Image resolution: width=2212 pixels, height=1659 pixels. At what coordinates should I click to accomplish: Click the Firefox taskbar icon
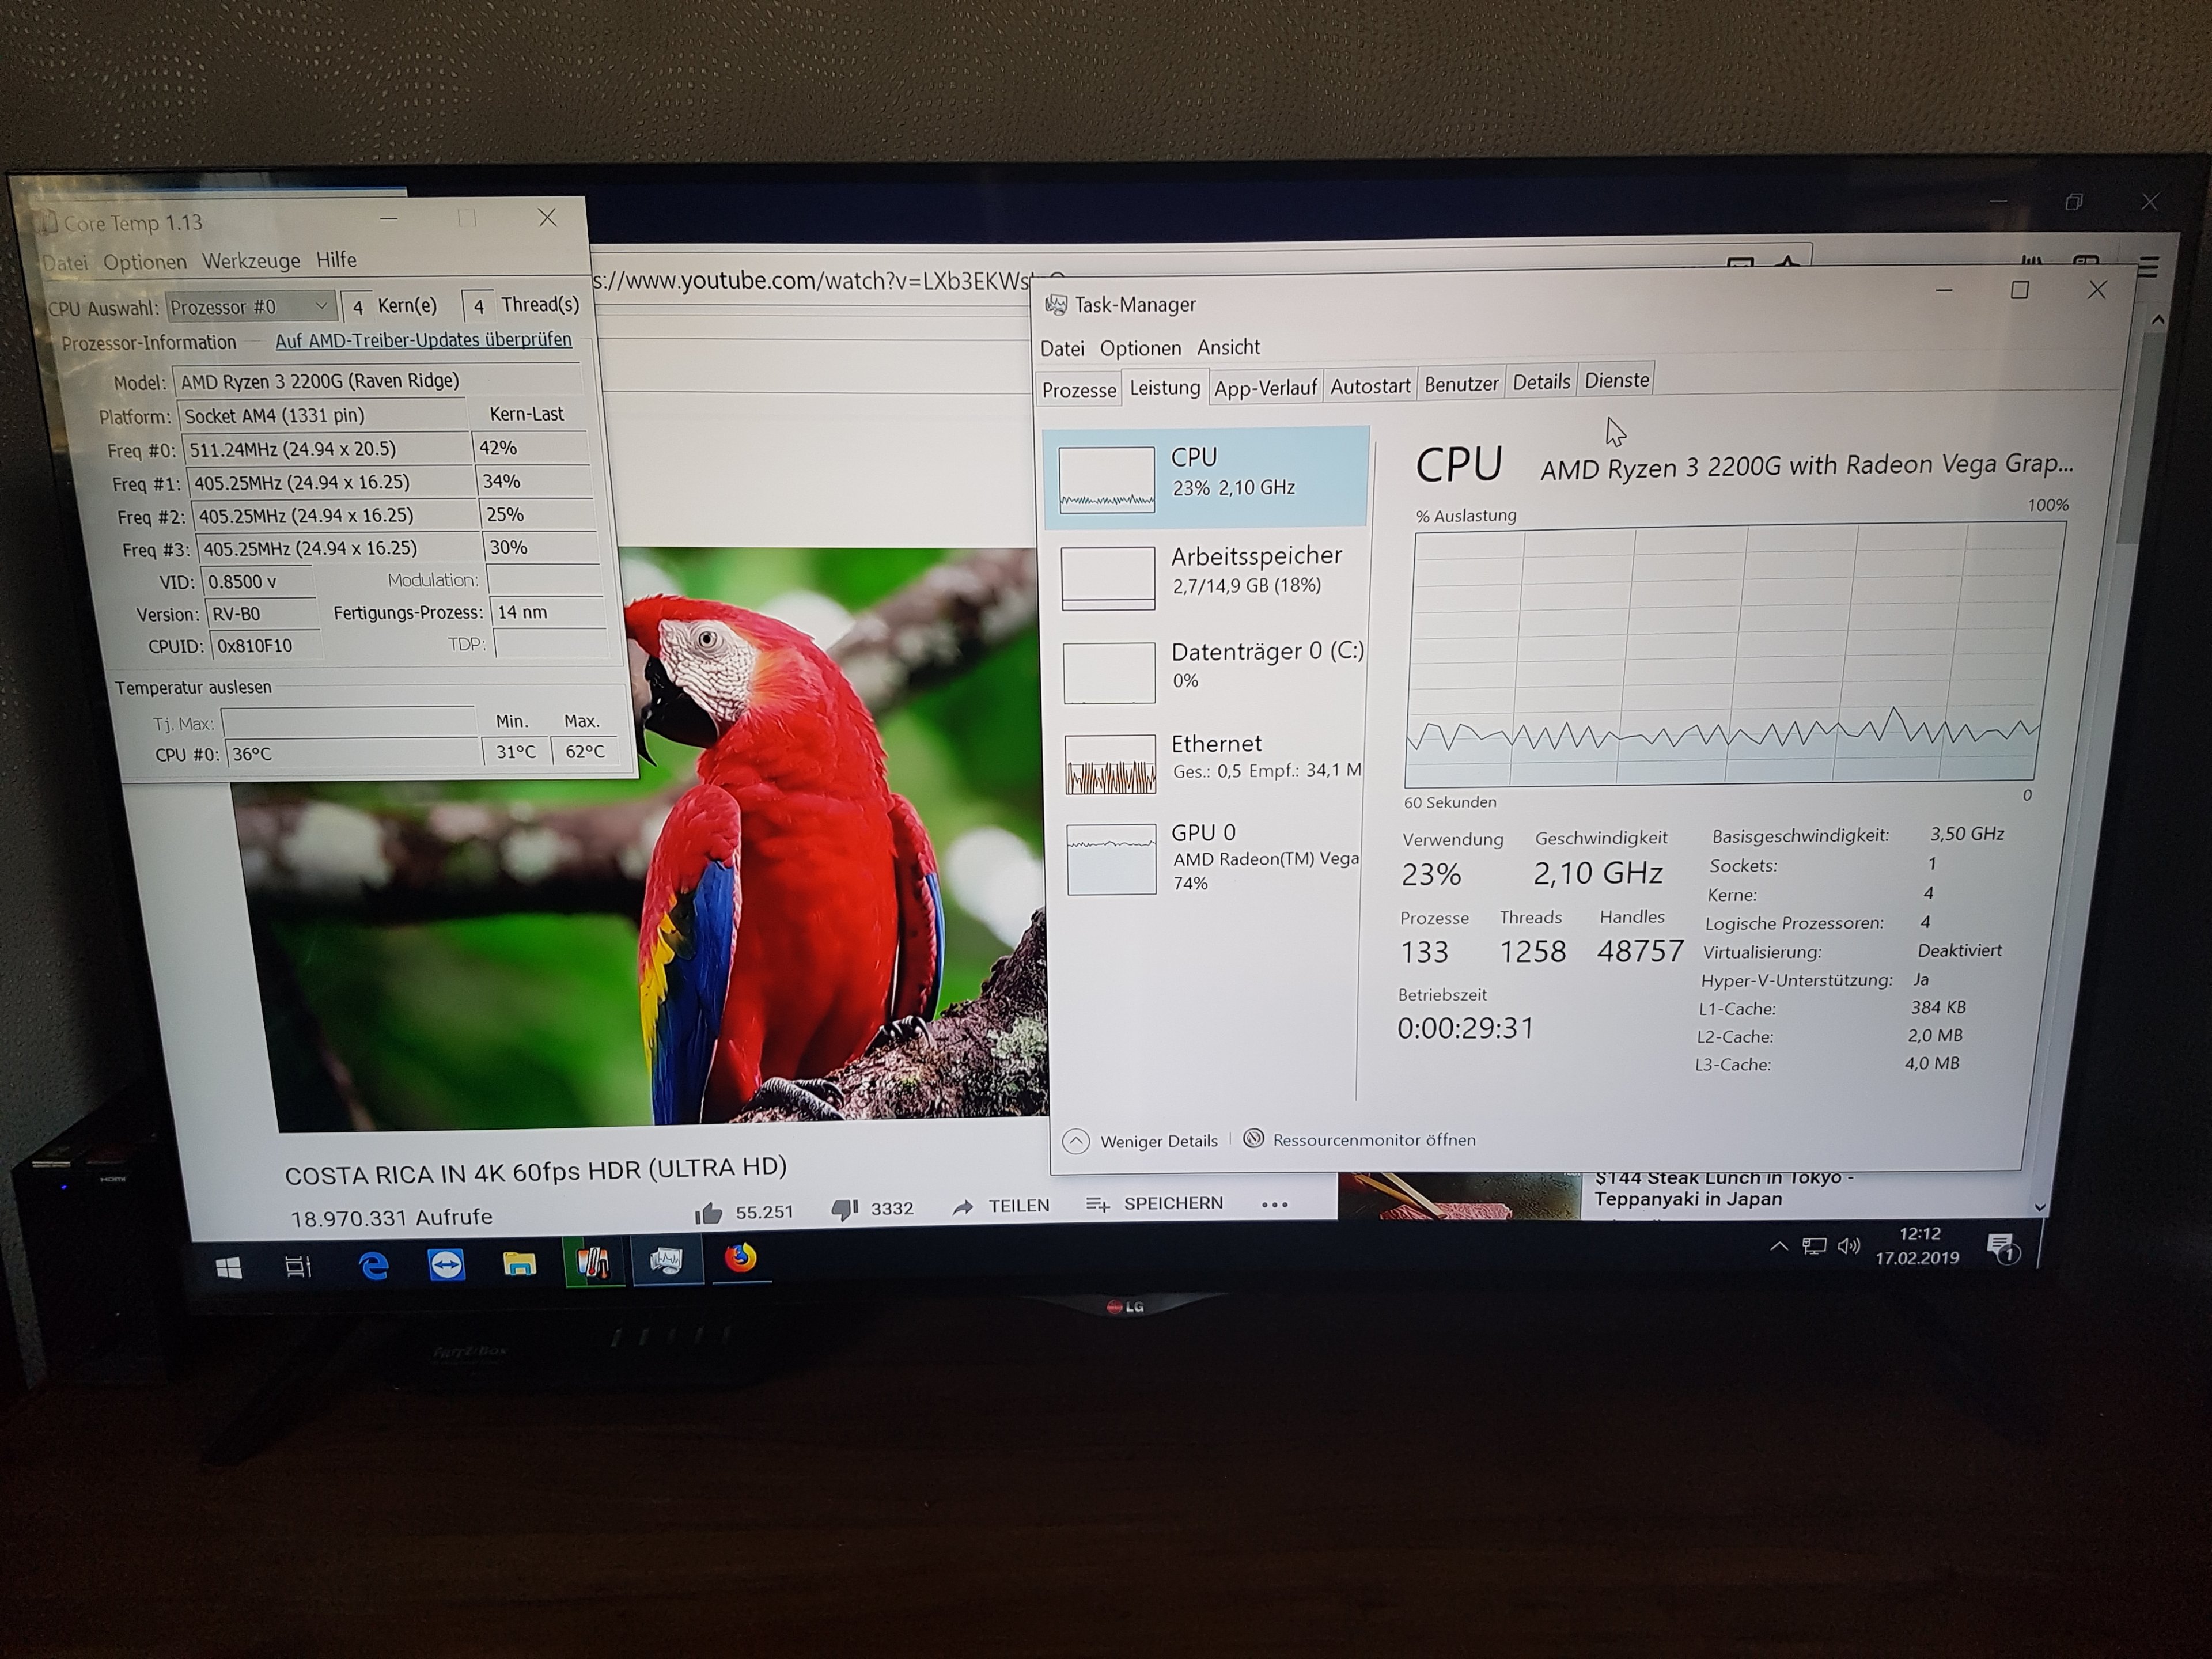pyautogui.click(x=740, y=1259)
